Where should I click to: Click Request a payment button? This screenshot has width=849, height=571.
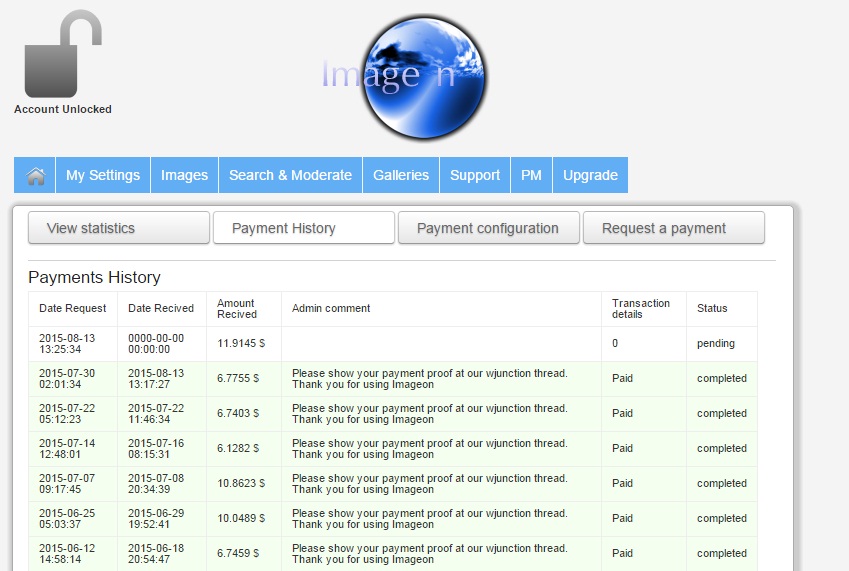(674, 228)
